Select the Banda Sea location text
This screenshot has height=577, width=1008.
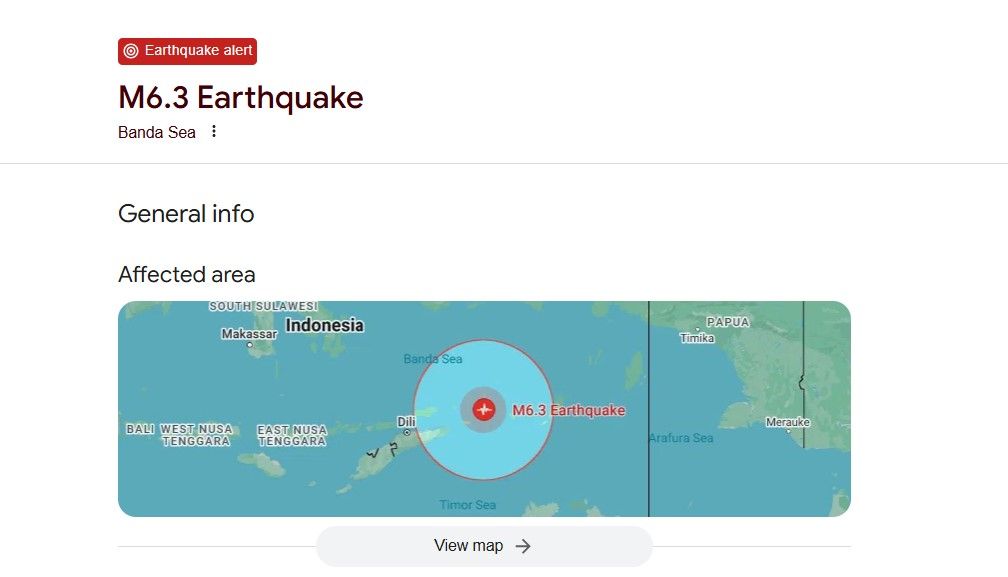point(157,132)
